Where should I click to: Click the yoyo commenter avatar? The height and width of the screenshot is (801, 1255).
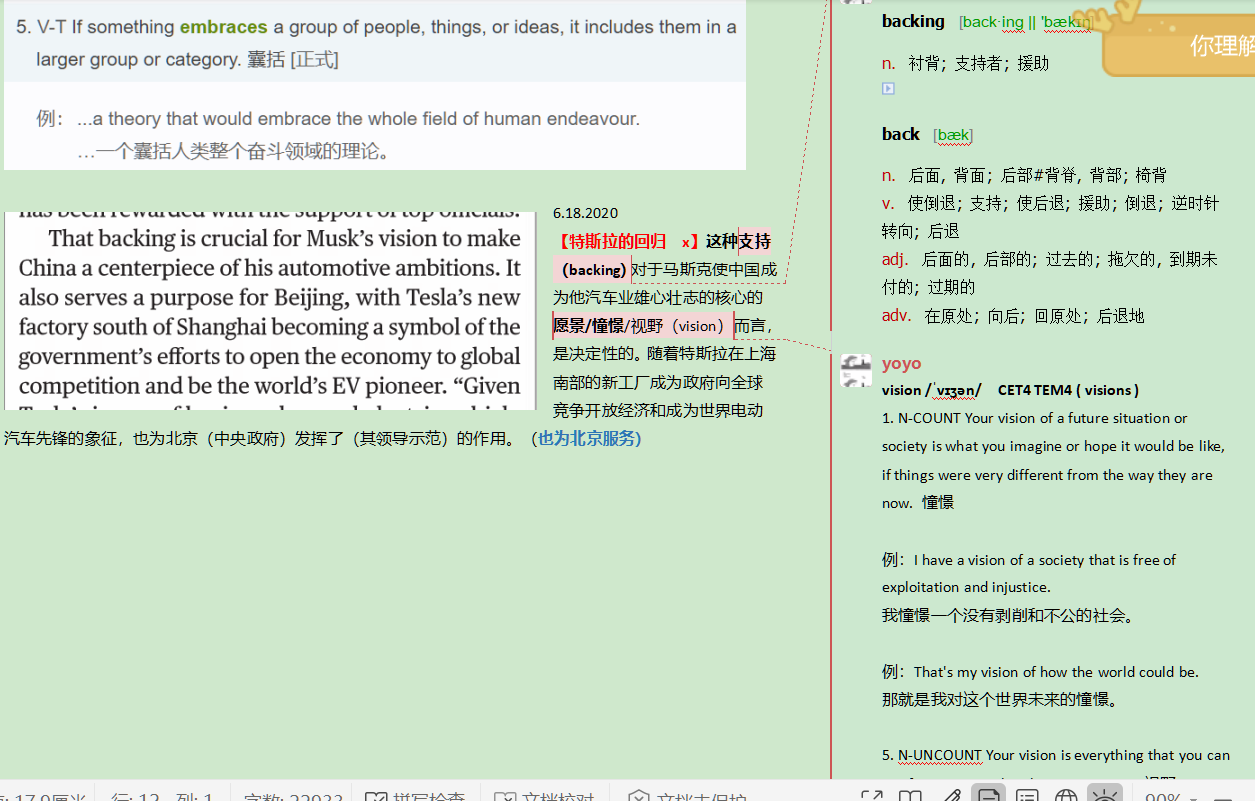pos(856,370)
